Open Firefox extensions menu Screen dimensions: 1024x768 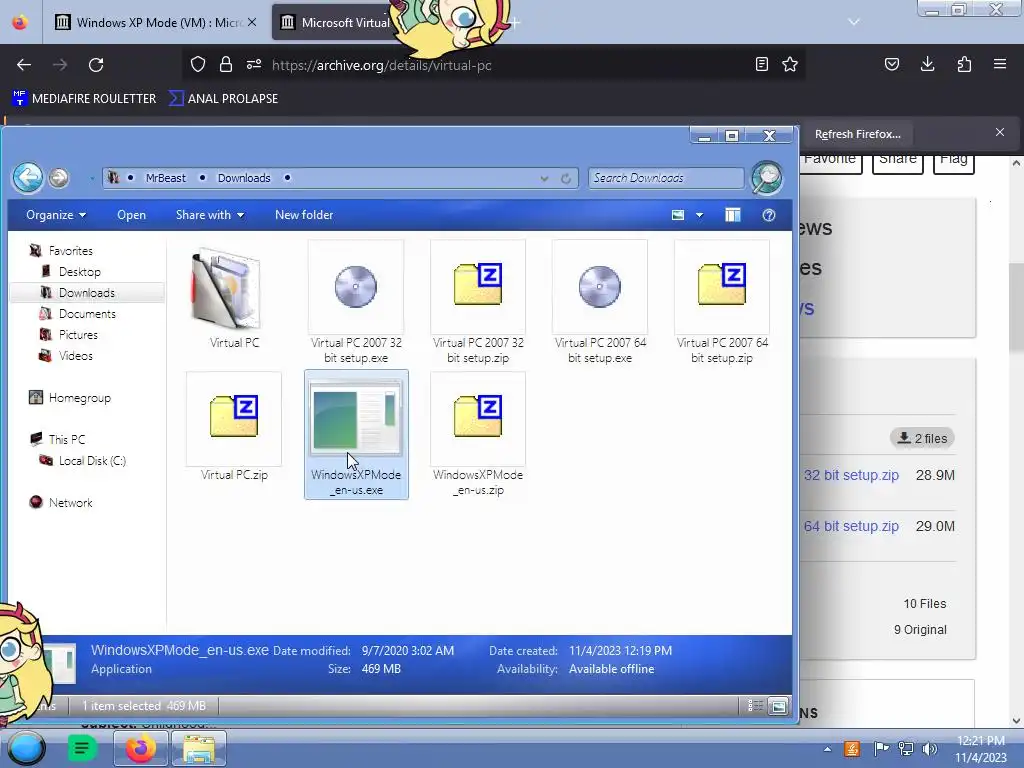tap(964, 64)
